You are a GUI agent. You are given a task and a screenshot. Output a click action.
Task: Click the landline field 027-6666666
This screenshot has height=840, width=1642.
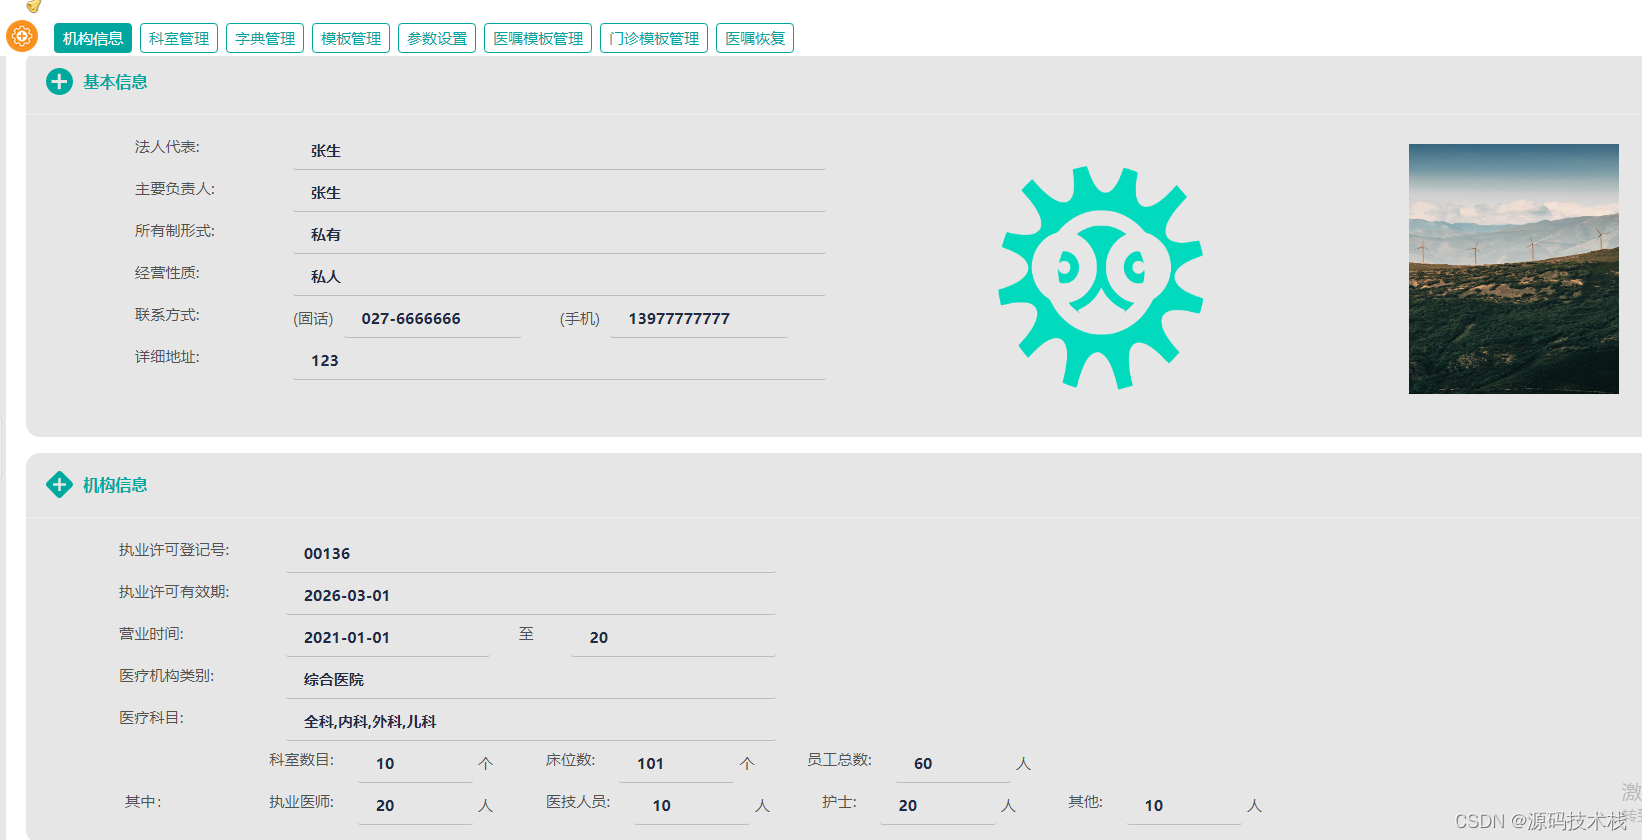pos(432,319)
